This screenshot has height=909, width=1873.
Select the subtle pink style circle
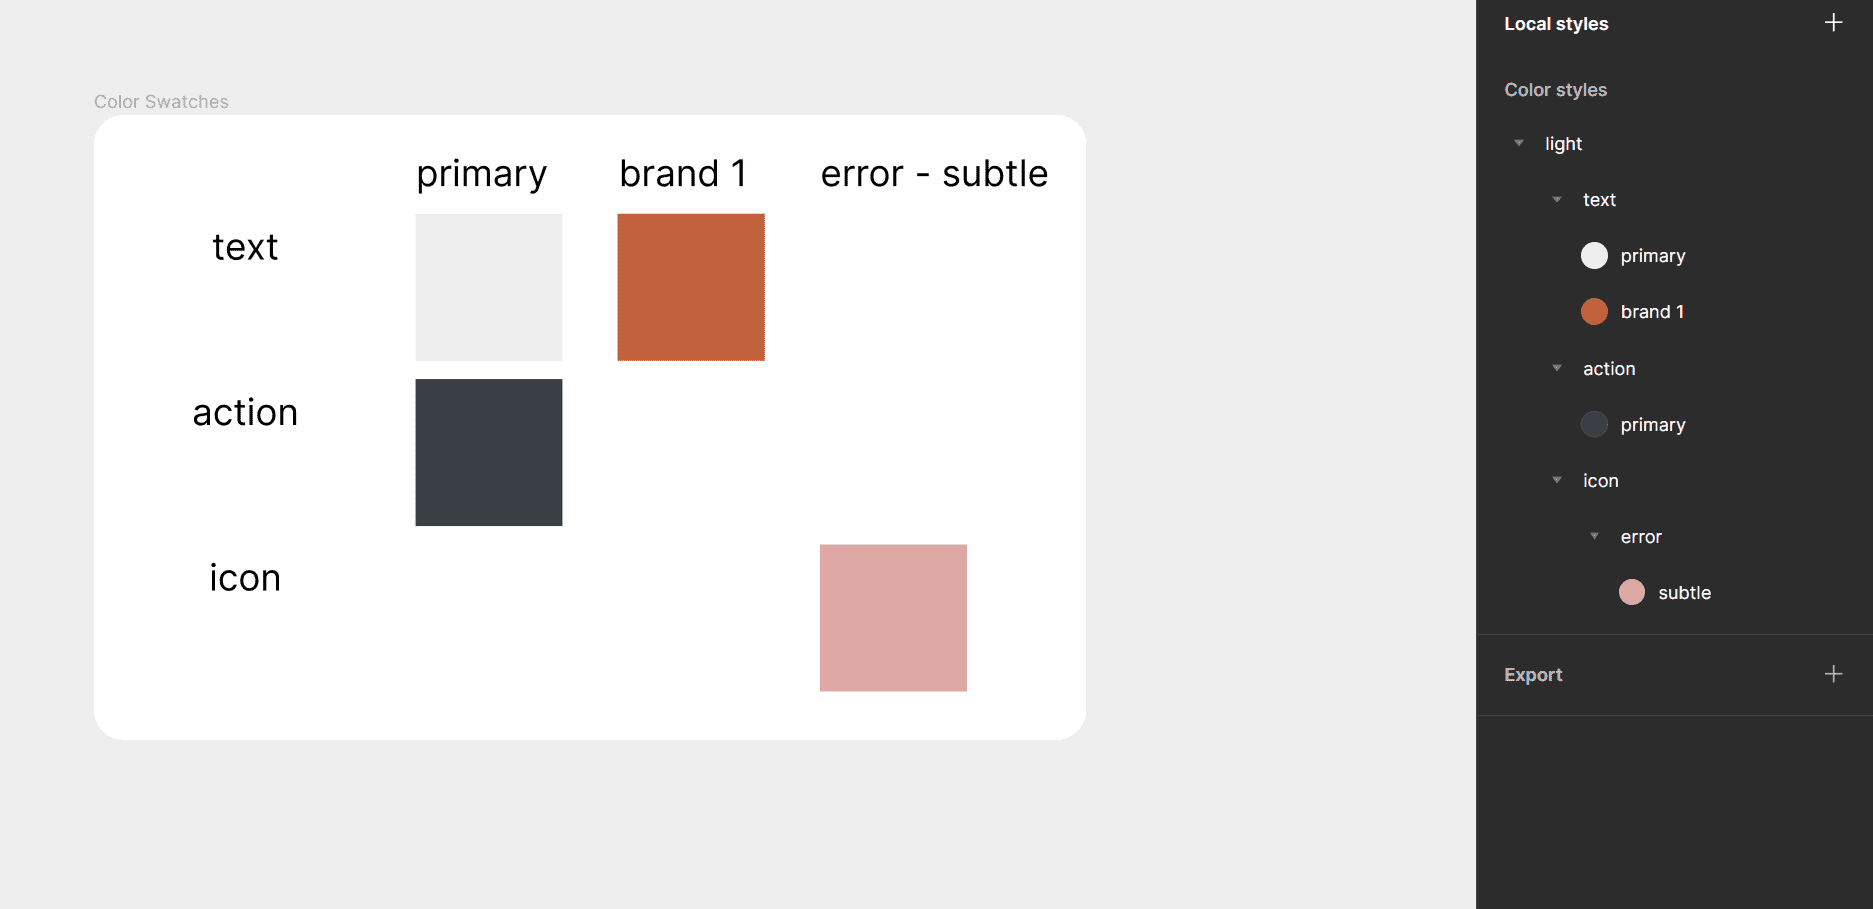pos(1631,592)
